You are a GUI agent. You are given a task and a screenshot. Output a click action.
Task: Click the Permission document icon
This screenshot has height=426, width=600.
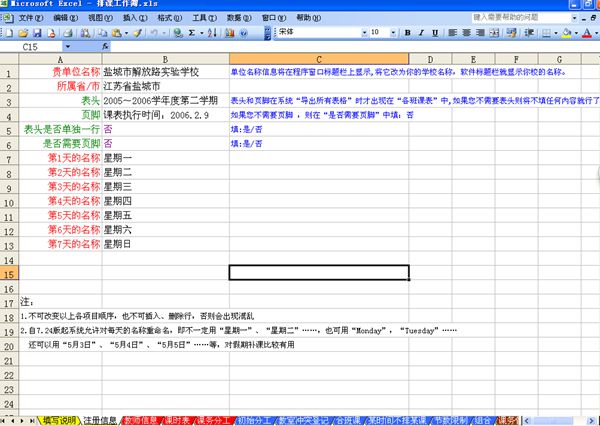point(51,33)
